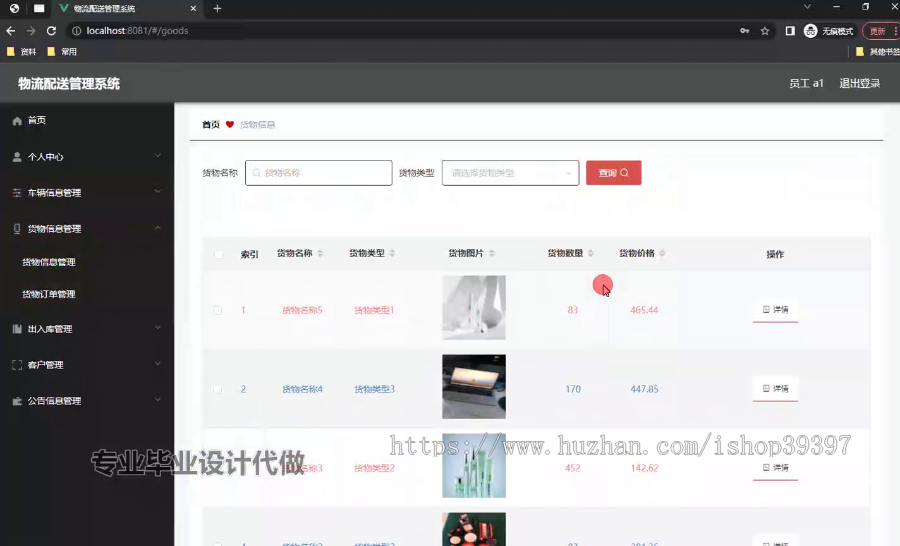Go back with the browser back arrow

(x=10, y=31)
